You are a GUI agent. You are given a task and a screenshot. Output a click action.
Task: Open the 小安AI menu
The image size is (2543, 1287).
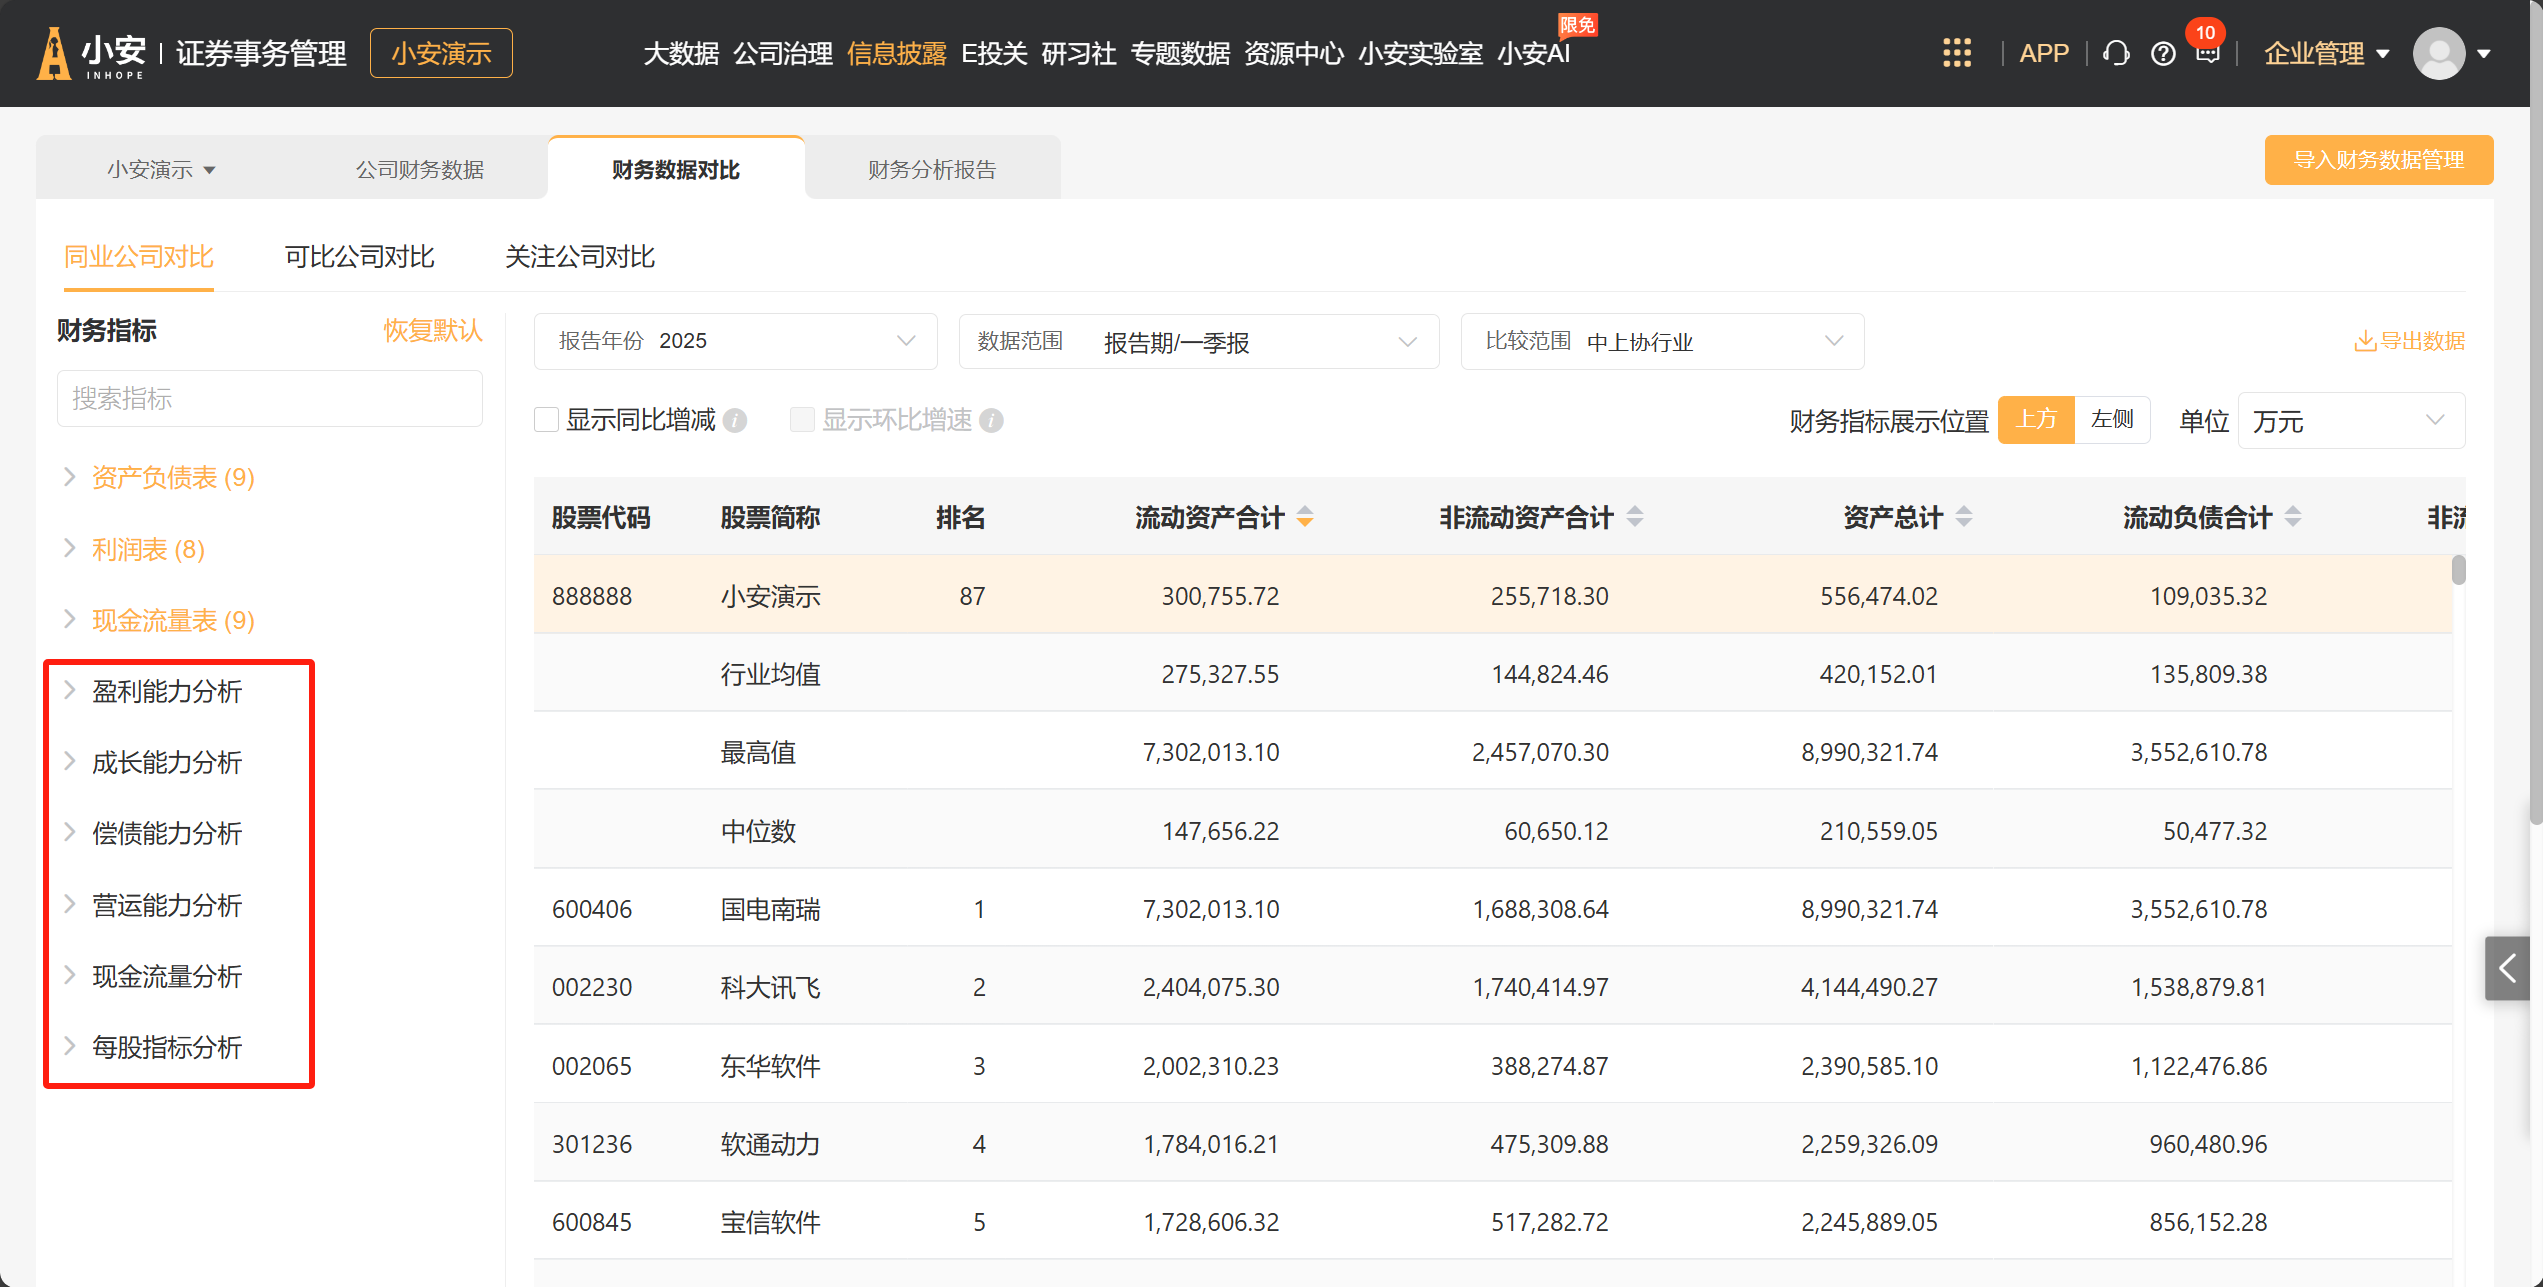pyautogui.click(x=1534, y=54)
